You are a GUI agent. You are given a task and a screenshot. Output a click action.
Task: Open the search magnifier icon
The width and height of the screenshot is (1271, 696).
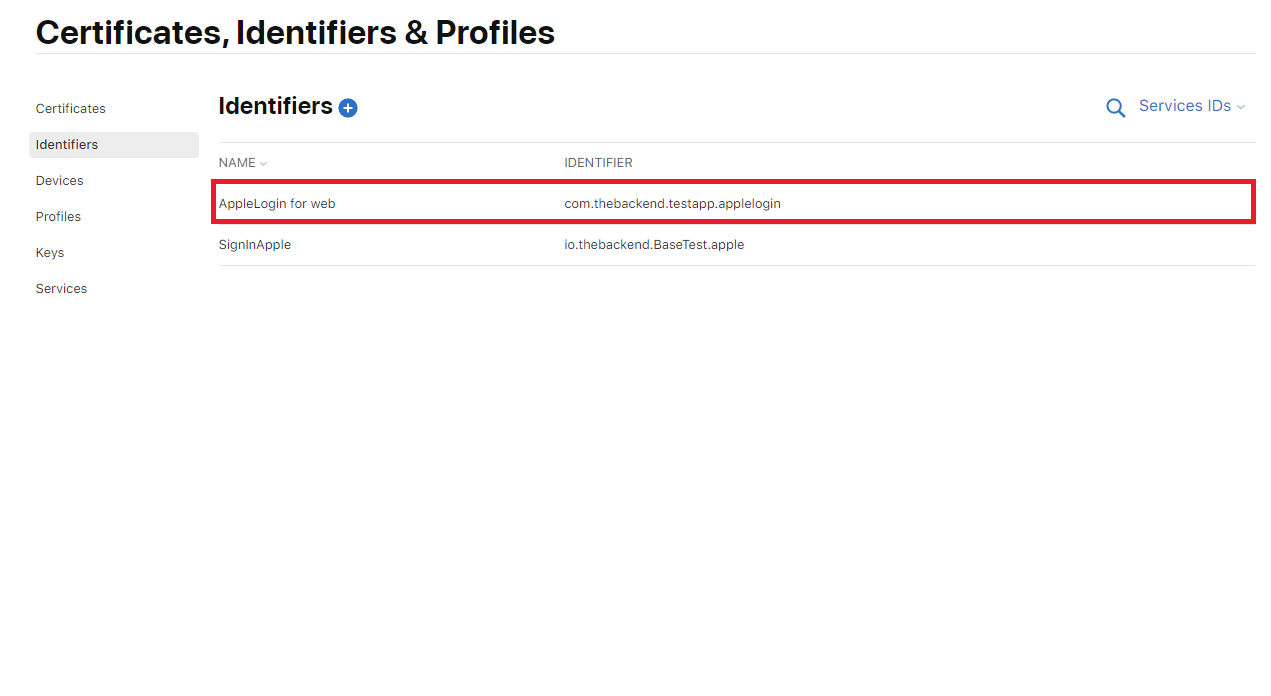[1115, 108]
